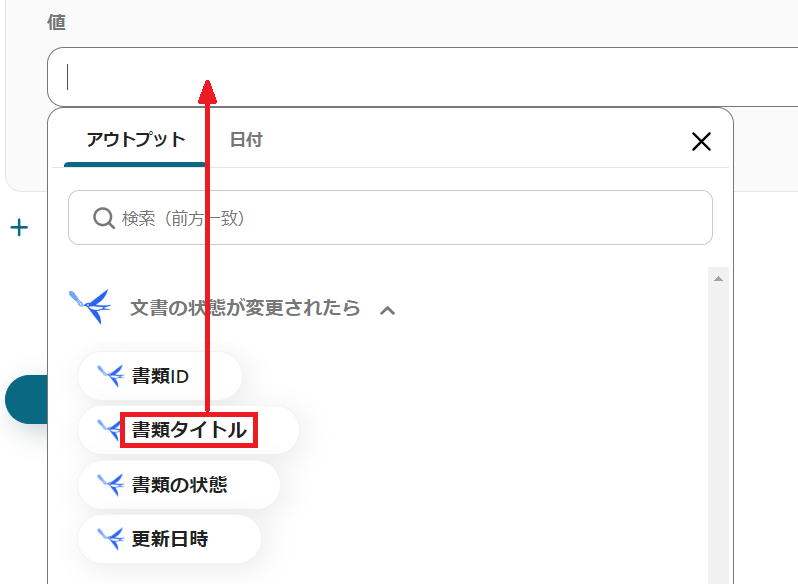This screenshot has height=584, width=798.
Task: Click the bird icon on 書類ID chip
Action: point(111,376)
